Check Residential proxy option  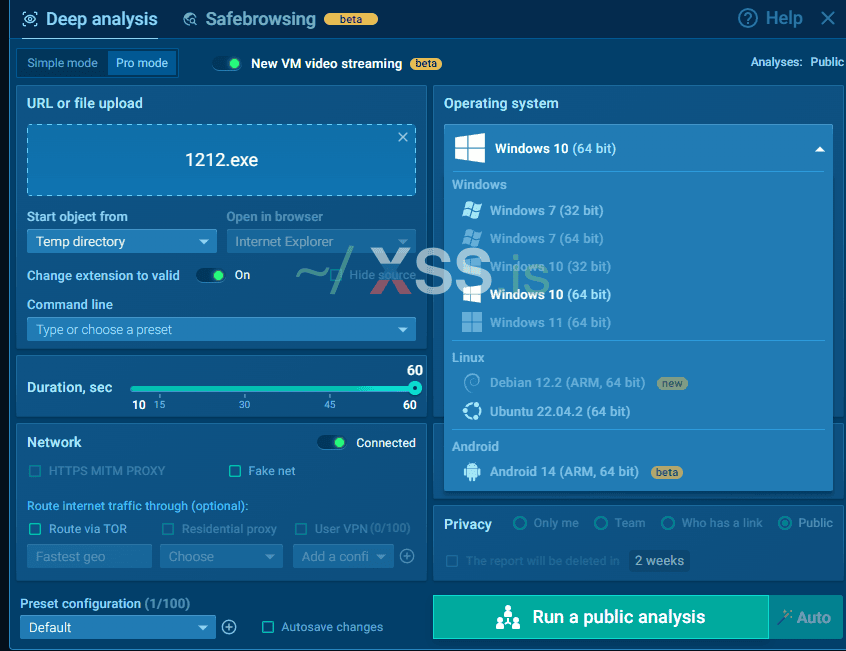click(x=168, y=529)
